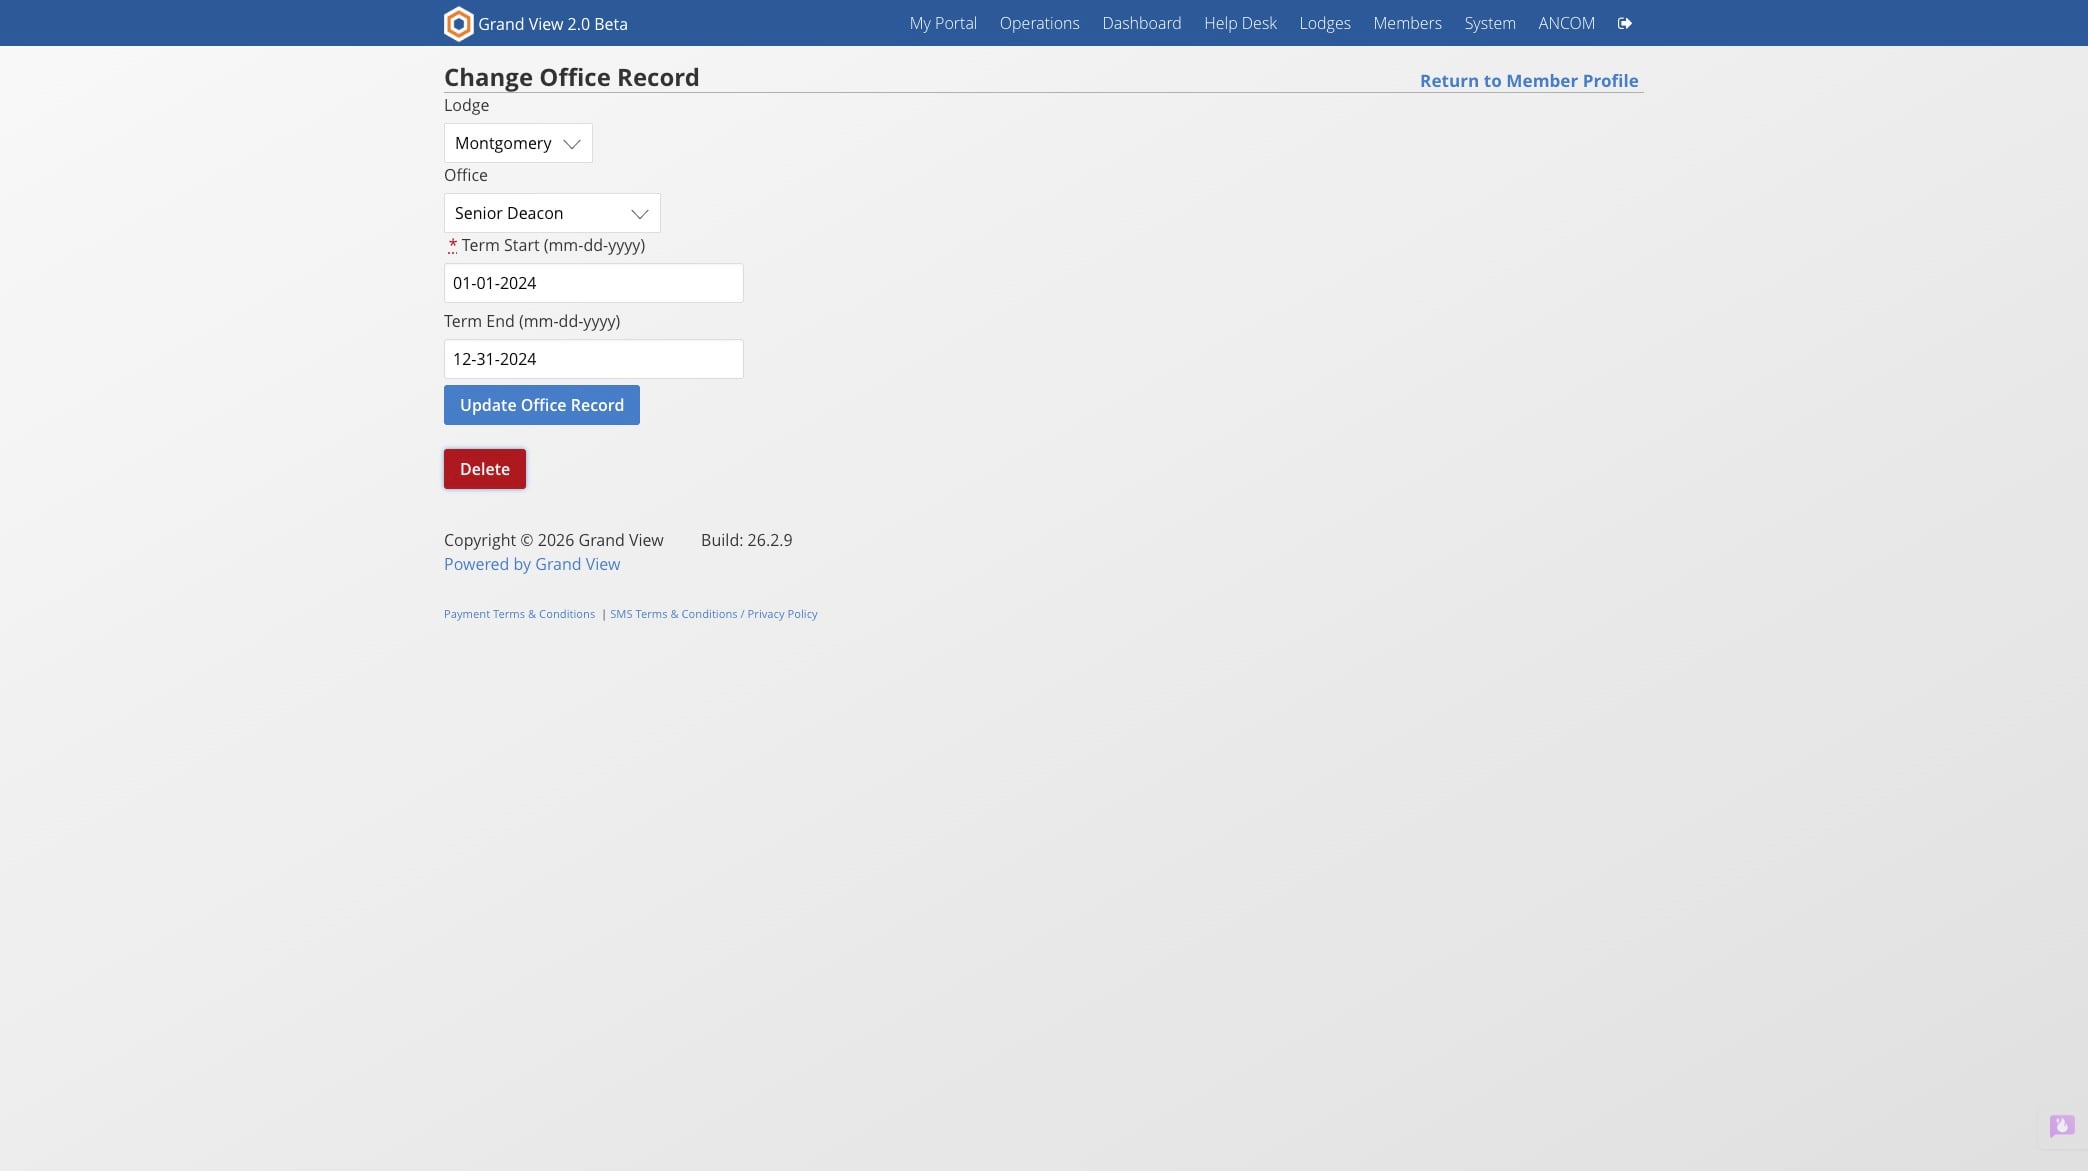
Task: Click Grand View 2.0 Beta title
Action: 553,24
